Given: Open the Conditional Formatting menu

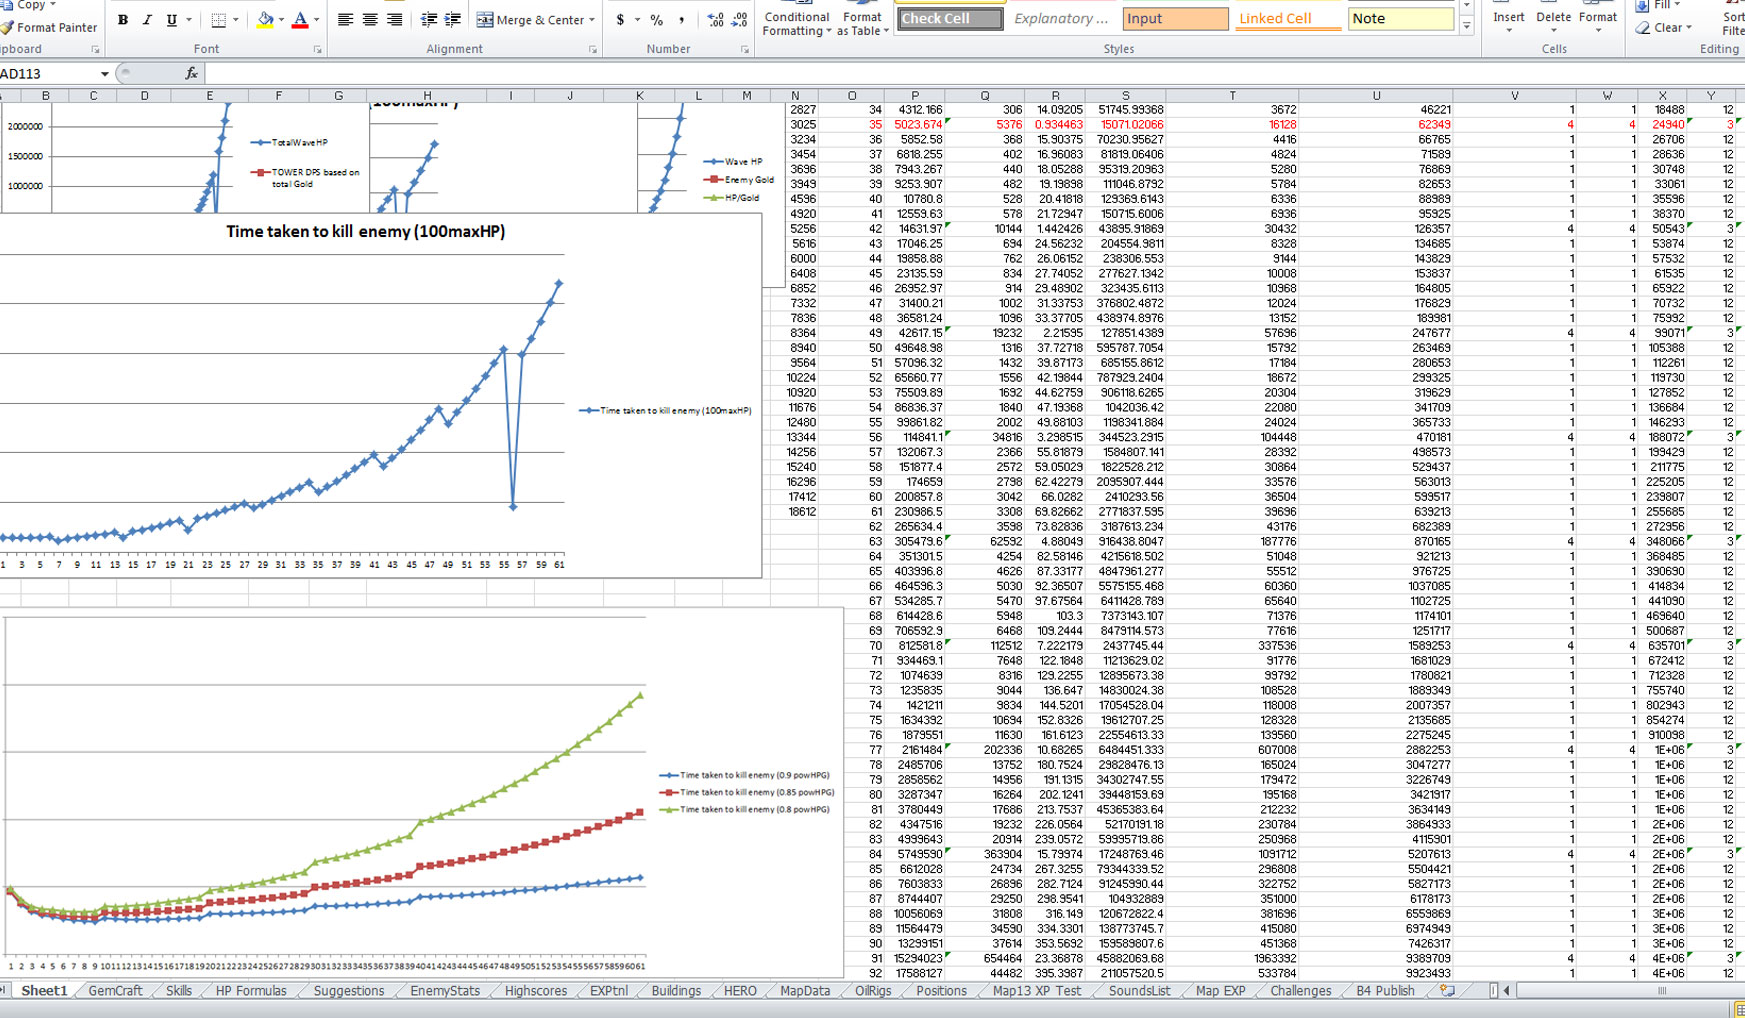Looking at the screenshot, I should tap(796, 22).
